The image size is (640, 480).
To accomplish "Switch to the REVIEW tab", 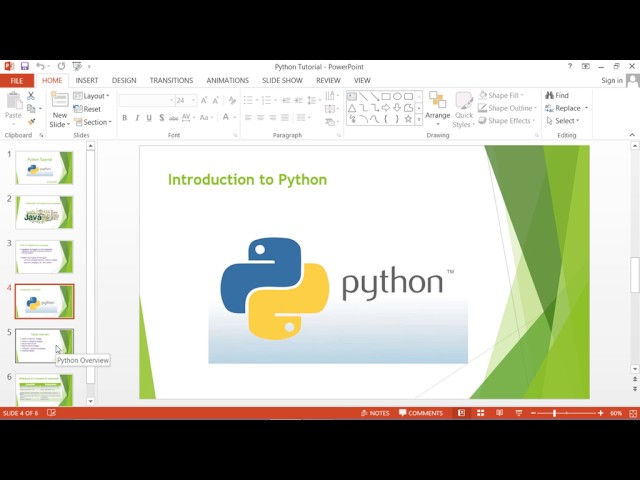I will point(328,80).
